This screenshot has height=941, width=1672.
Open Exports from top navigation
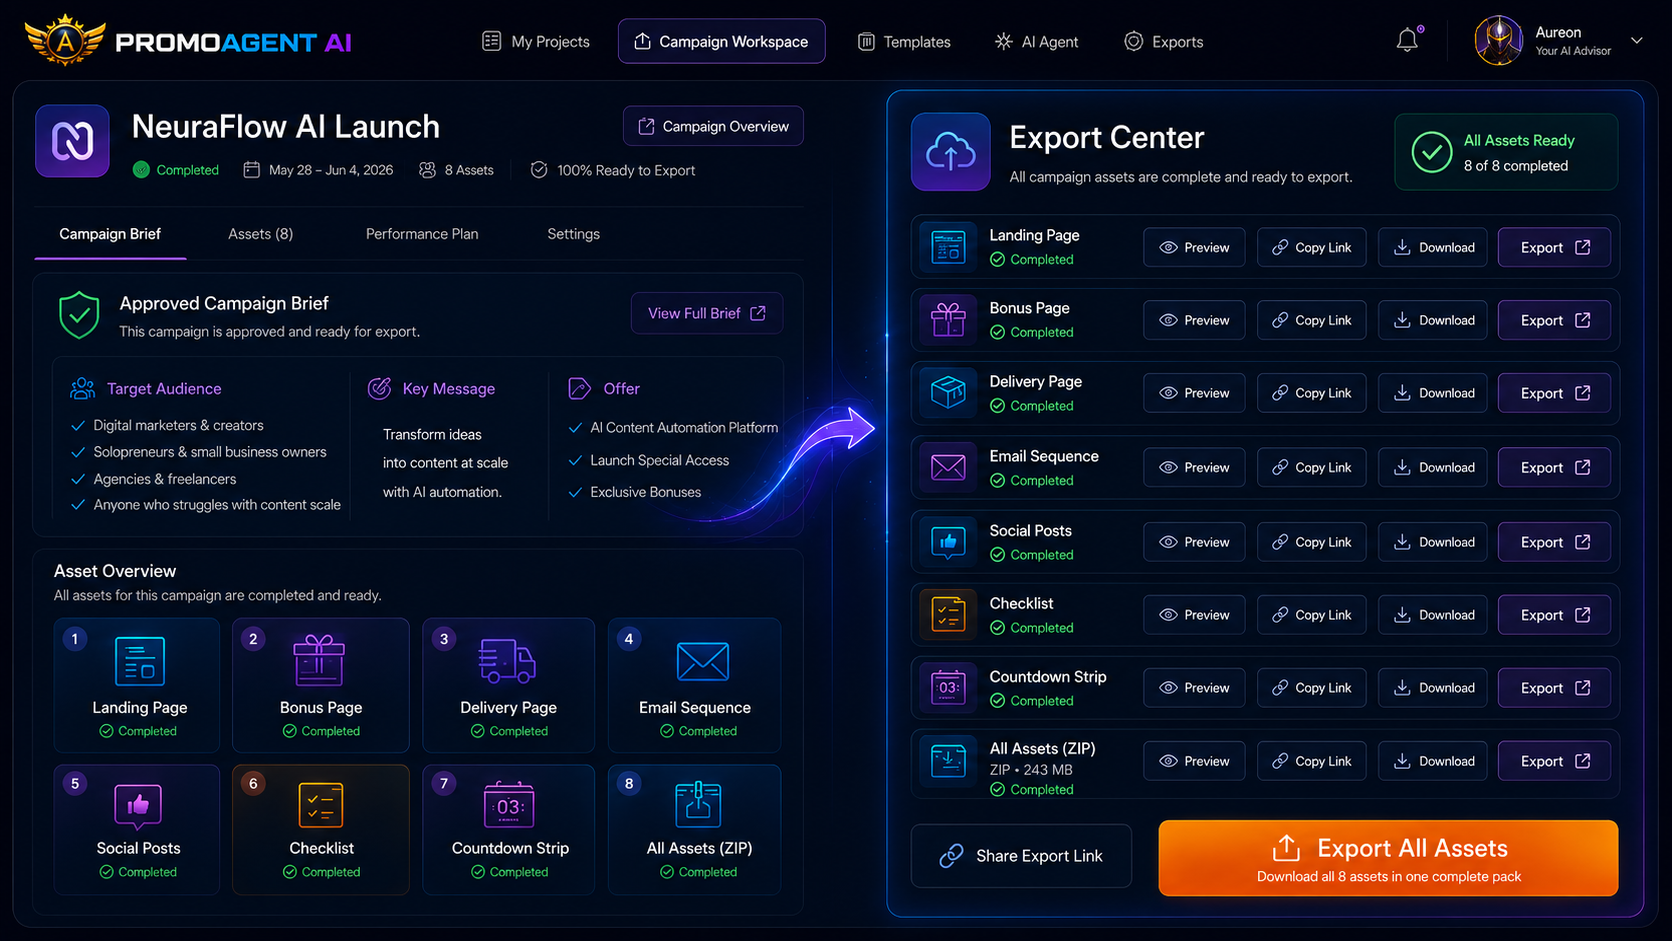(1163, 41)
